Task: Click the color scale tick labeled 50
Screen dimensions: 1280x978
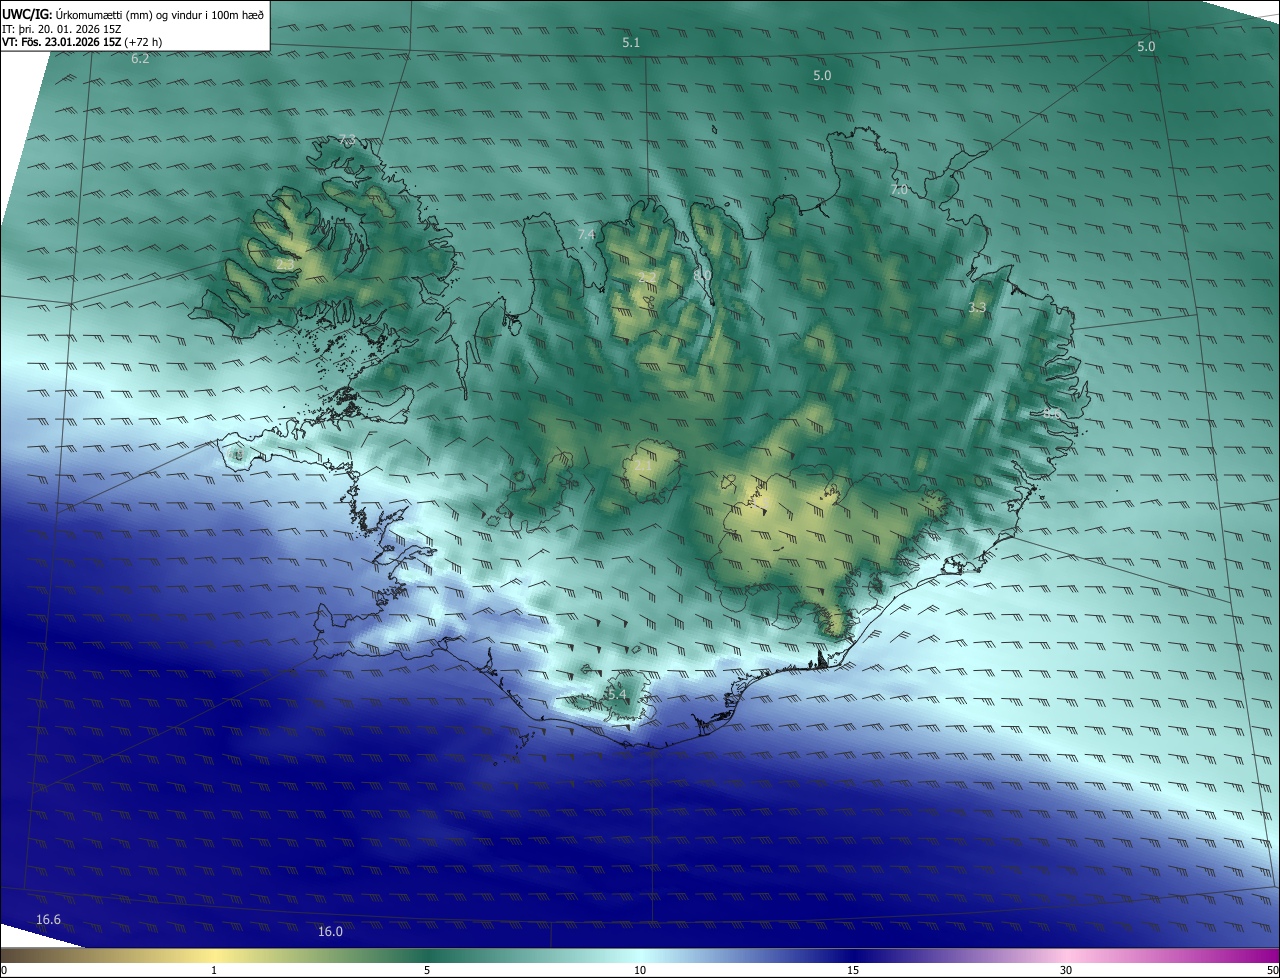Action: (x=1272, y=970)
